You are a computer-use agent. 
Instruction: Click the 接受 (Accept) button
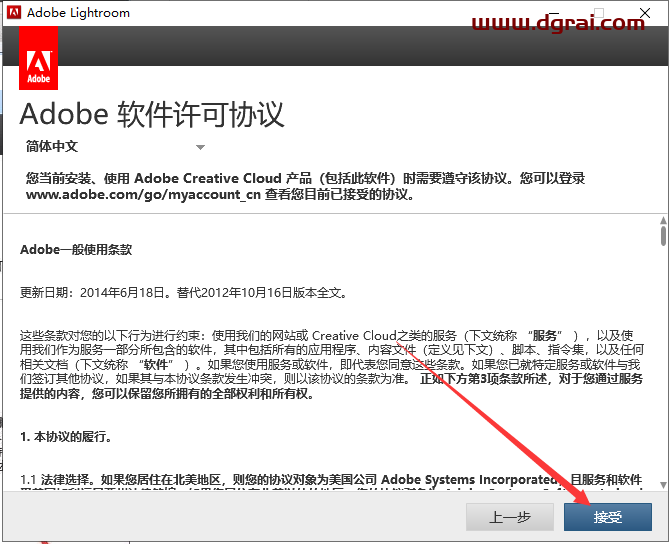(608, 517)
